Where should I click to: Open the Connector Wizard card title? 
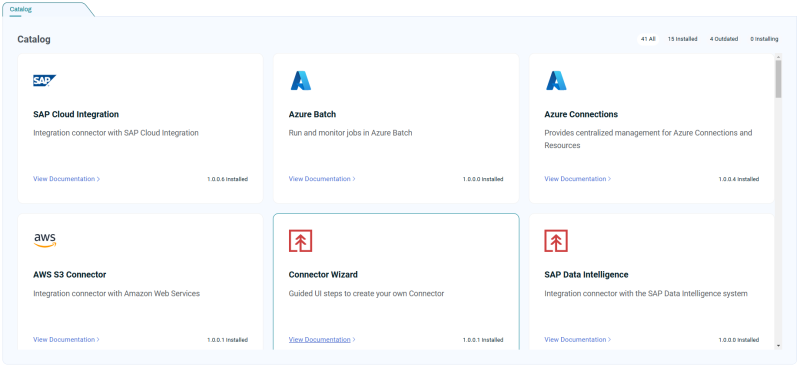[x=323, y=275]
